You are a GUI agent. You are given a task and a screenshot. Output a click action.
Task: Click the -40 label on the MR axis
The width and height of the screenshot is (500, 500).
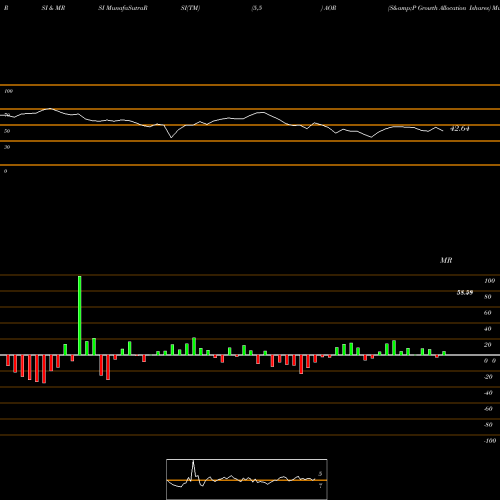pos(488,393)
